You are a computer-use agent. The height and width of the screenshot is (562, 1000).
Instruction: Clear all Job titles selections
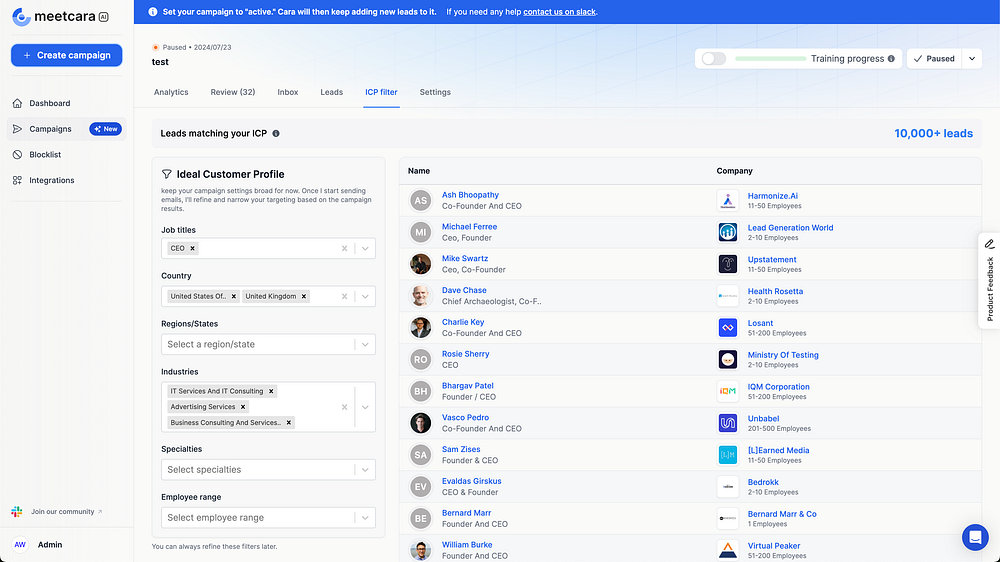tap(344, 248)
